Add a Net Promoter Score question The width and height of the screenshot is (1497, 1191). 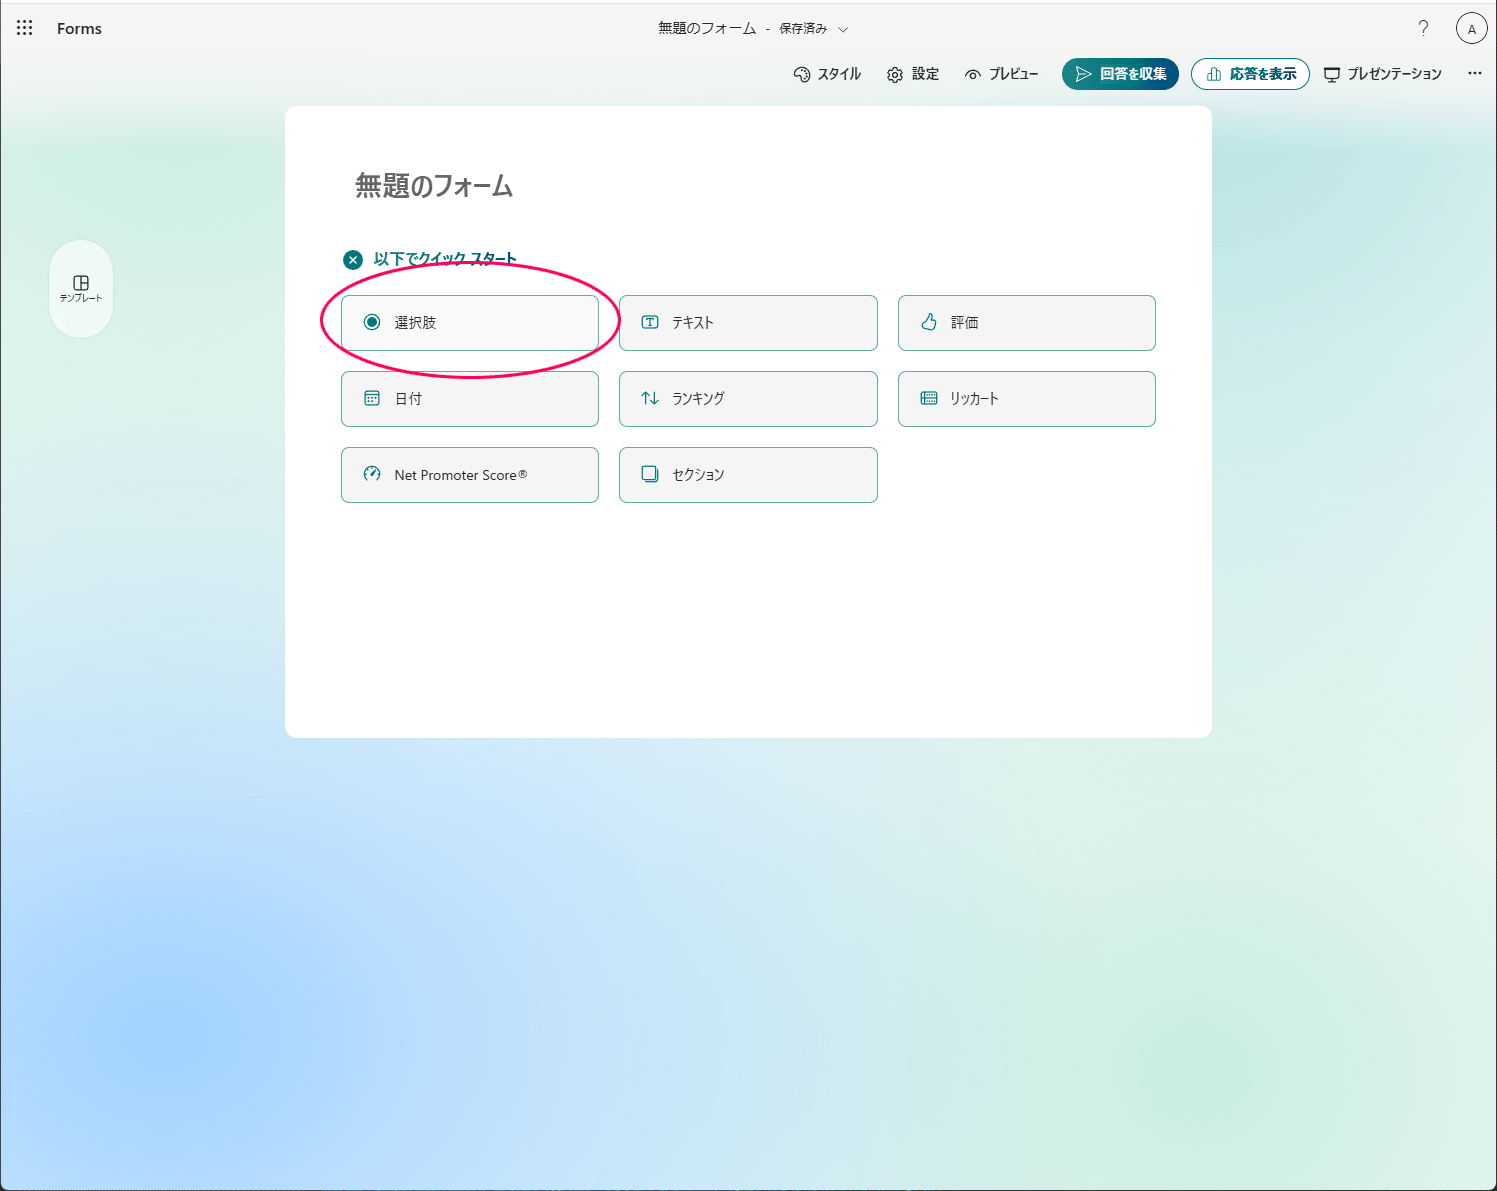(469, 474)
